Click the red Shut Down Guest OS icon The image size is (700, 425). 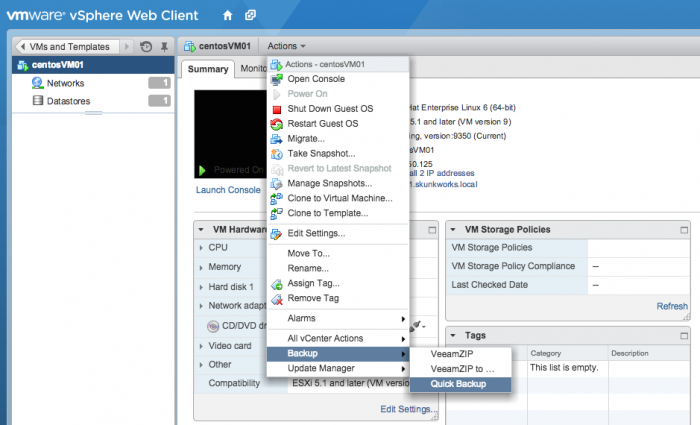click(x=277, y=109)
